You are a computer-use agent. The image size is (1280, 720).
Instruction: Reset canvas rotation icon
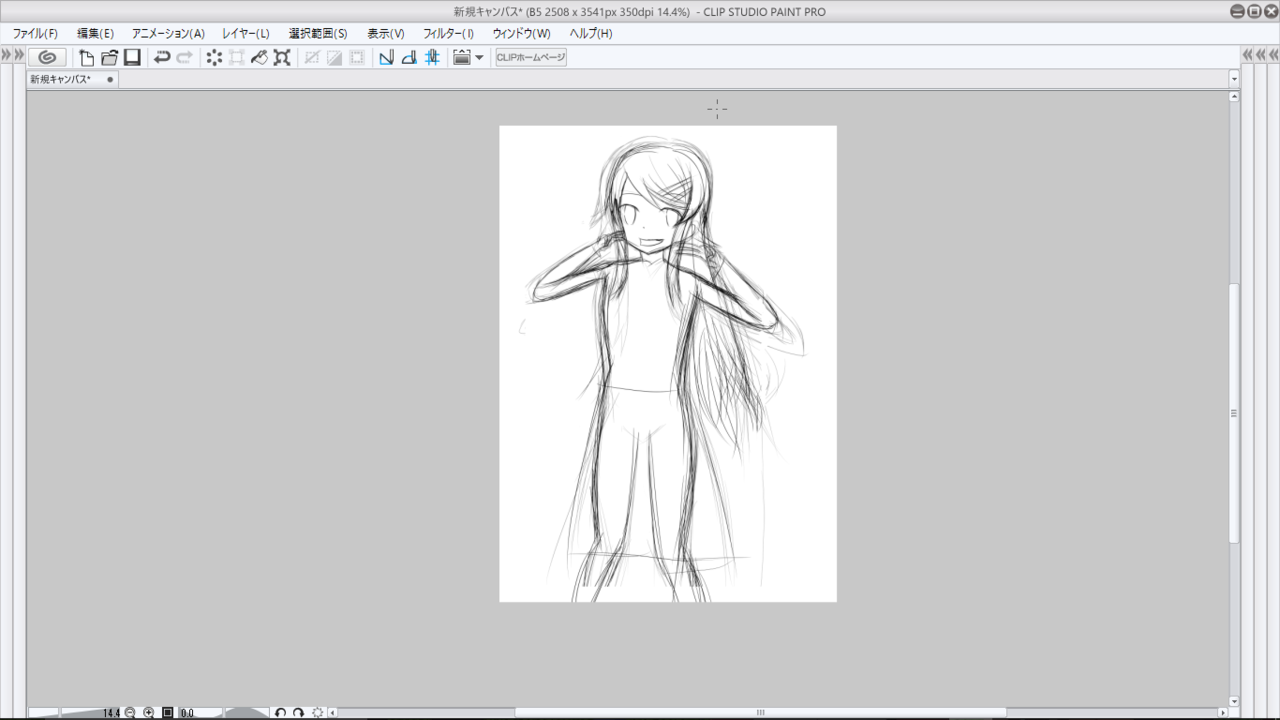click(x=318, y=712)
